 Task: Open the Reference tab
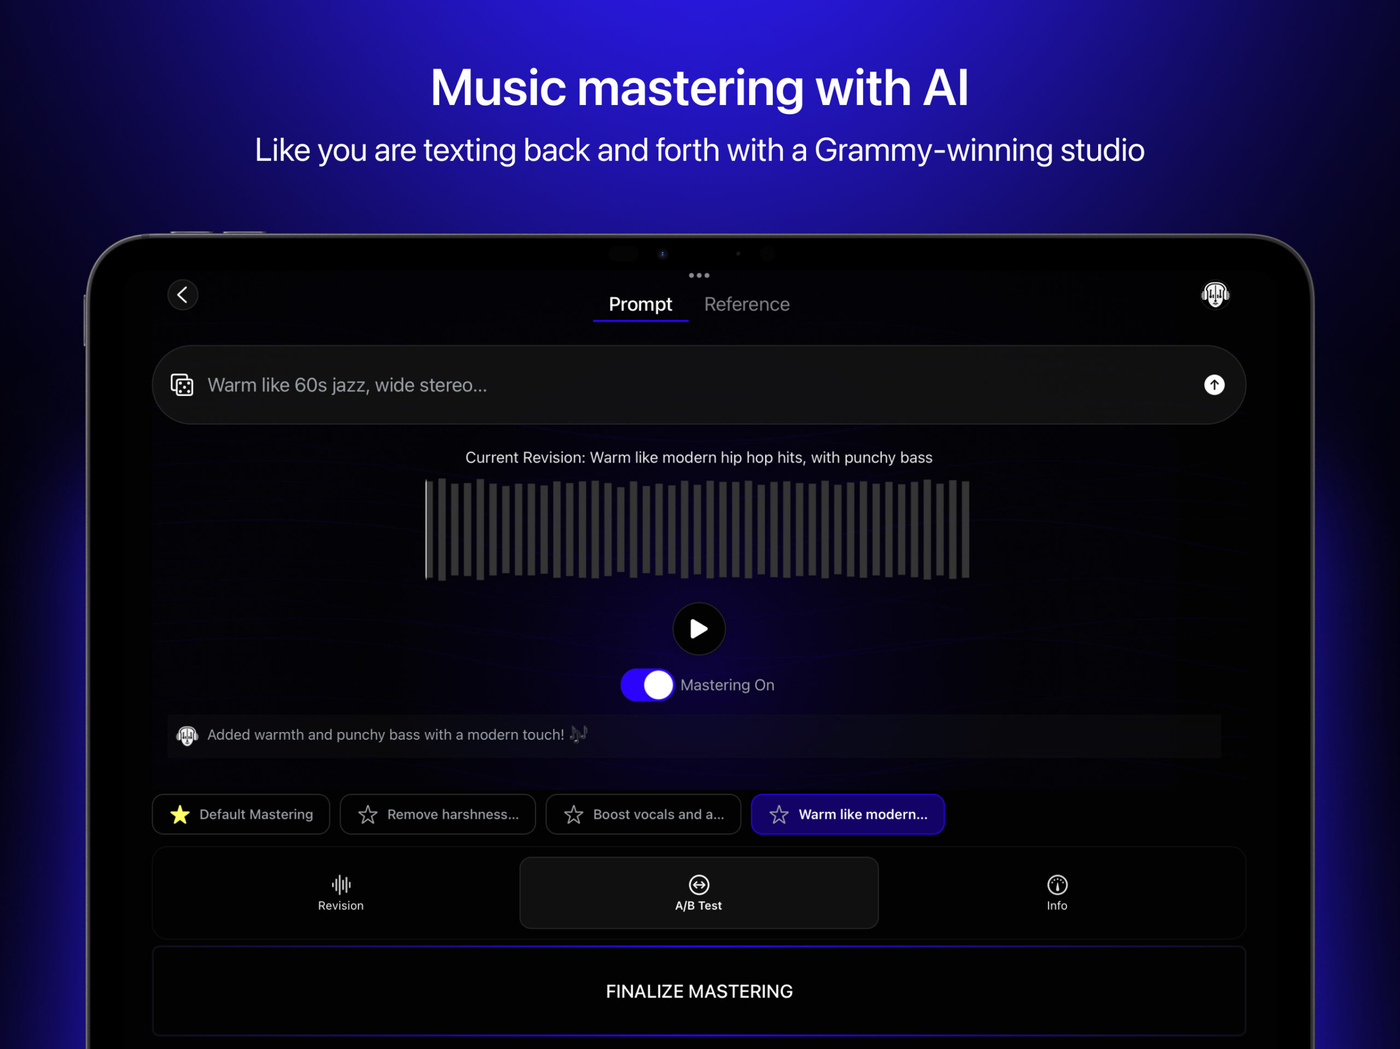(746, 304)
